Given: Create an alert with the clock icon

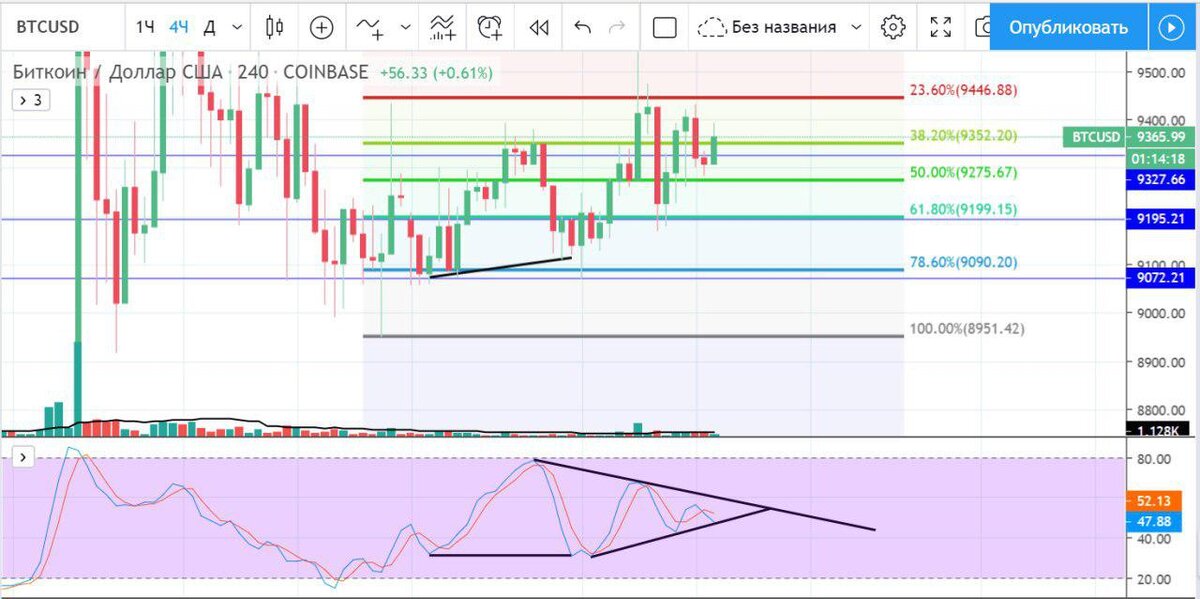Looking at the screenshot, I should [489, 27].
